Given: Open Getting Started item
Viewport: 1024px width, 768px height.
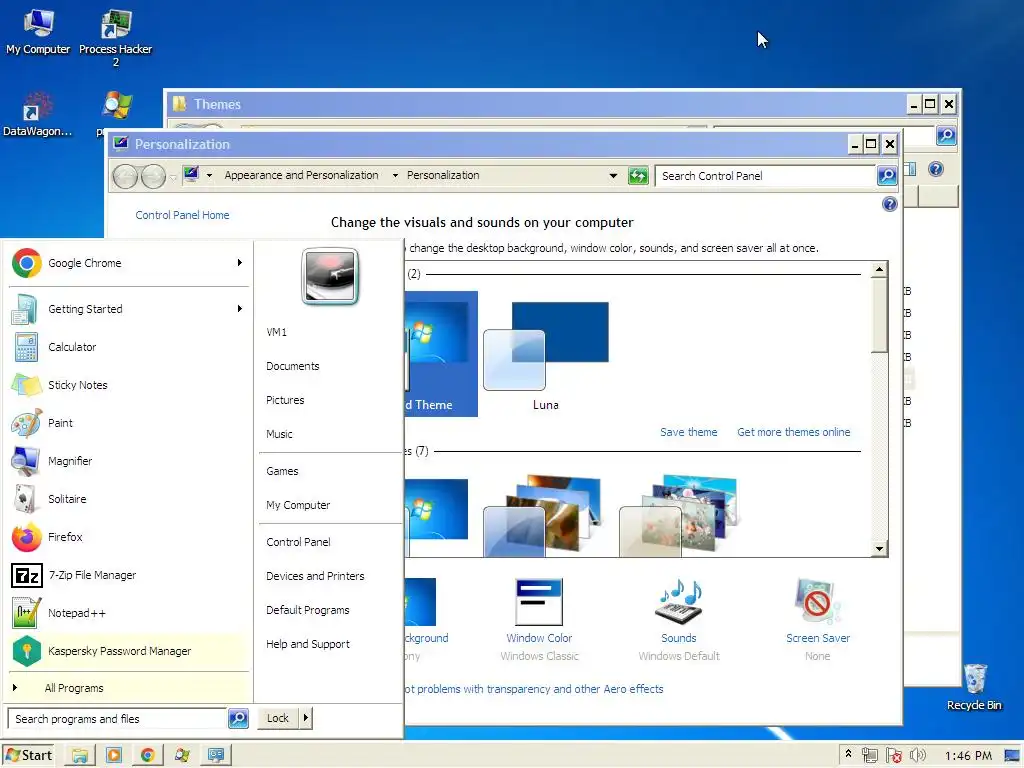Looking at the screenshot, I should pyautogui.click(x=128, y=309).
